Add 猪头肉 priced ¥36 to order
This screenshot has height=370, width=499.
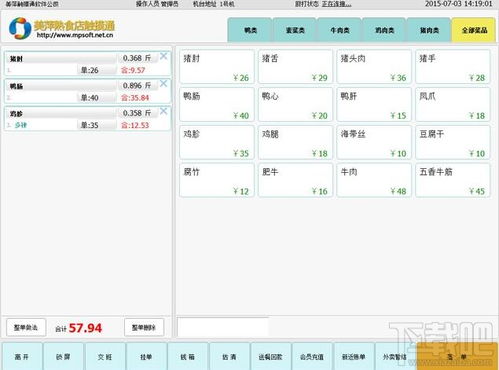click(x=374, y=67)
